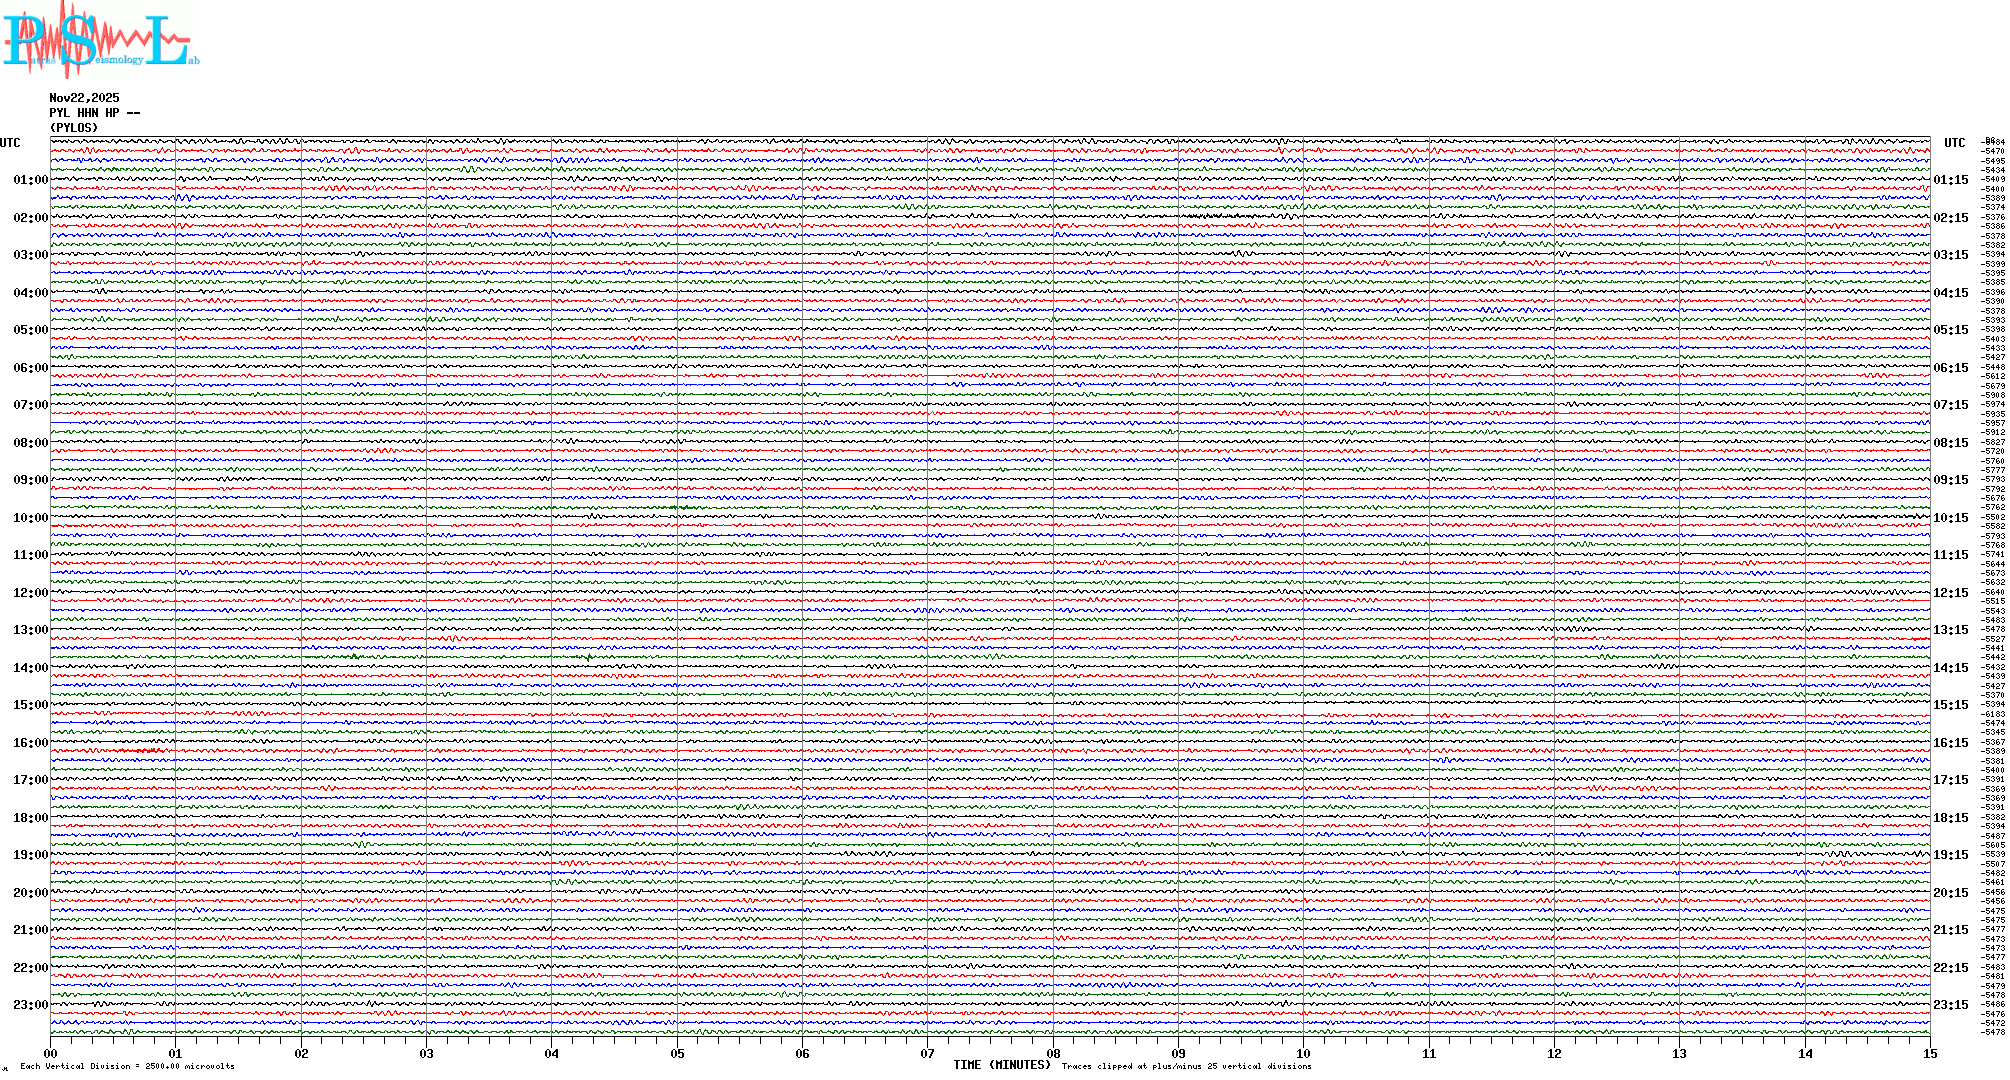Select the 12:00 hour label on left
The width and height of the screenshot is (2010, 1080).
30,593
